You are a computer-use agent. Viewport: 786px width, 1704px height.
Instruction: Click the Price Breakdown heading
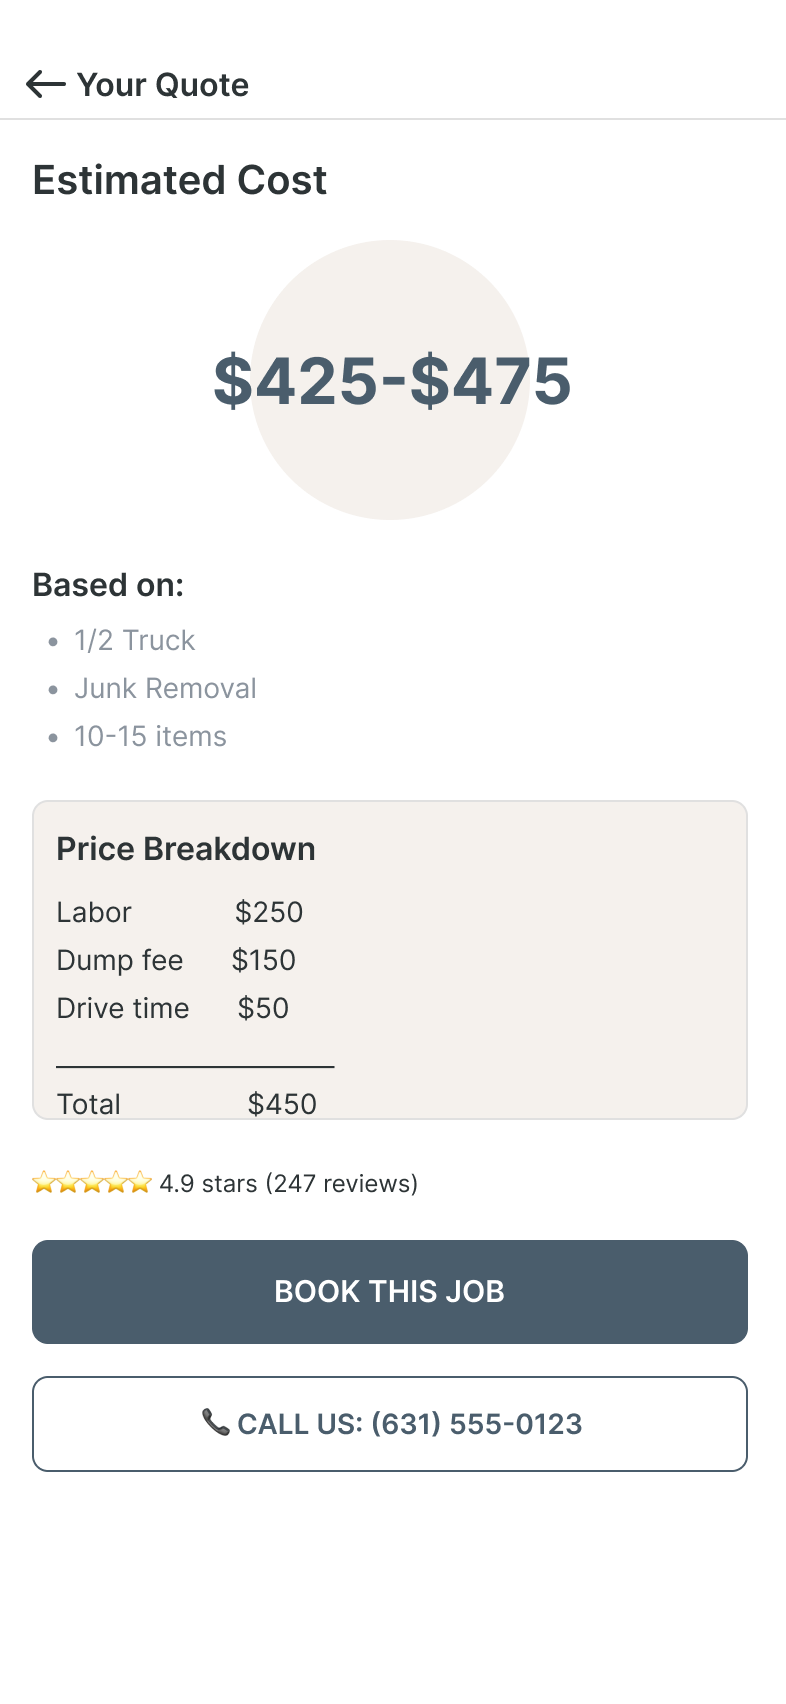click(x=186, y=849)
